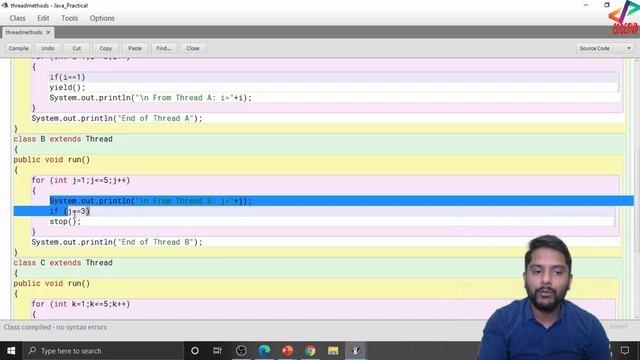Open Task View in the taskbar

tap(218, 351)
